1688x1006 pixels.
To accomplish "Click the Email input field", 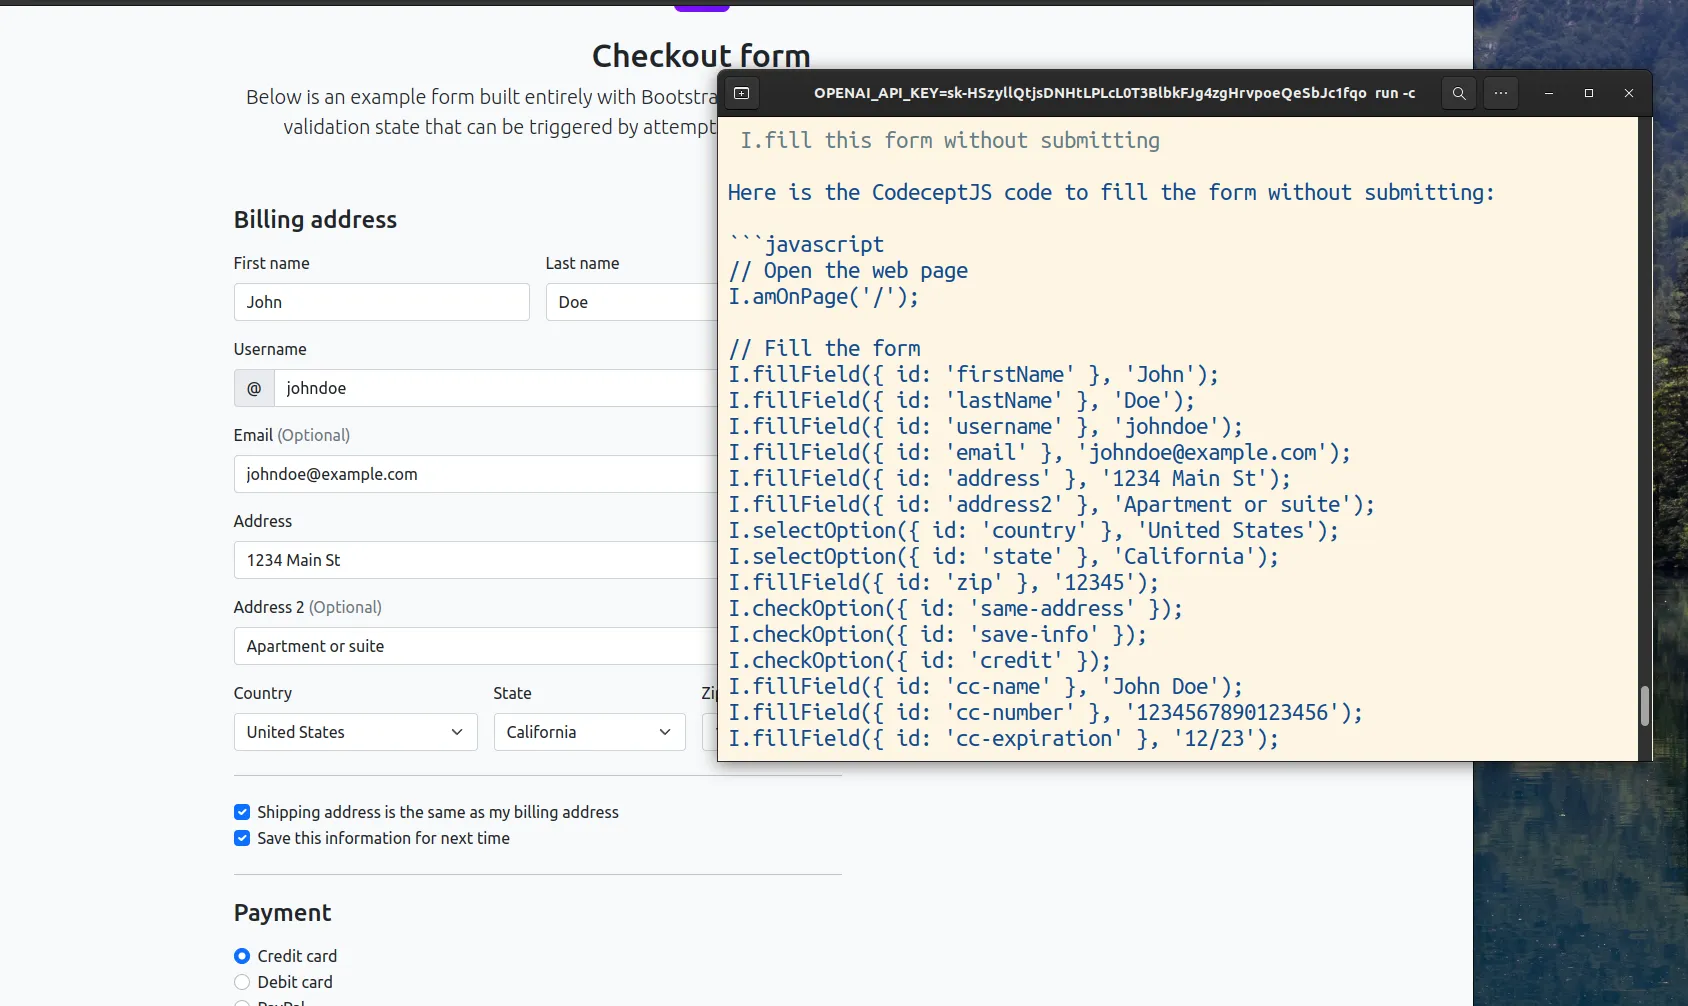I will (x=475, y=474).
